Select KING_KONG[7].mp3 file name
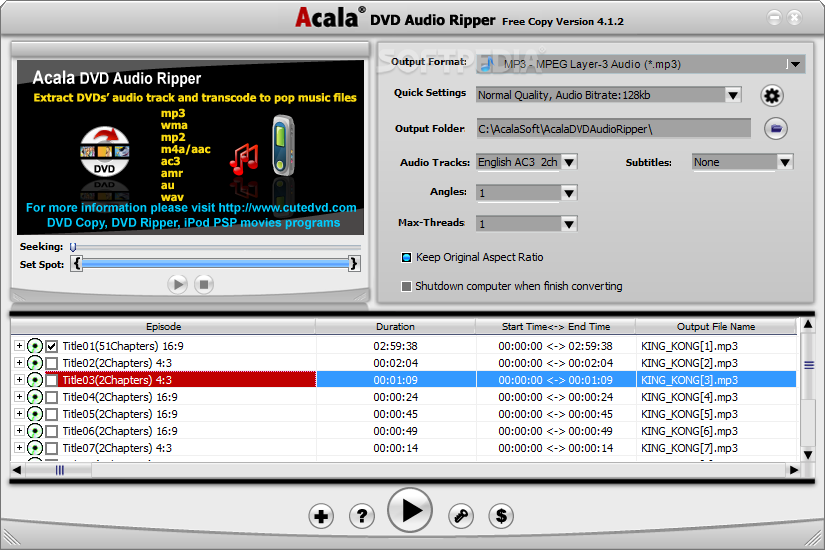Viewport: 825px width, 550px height. [689, 448]
